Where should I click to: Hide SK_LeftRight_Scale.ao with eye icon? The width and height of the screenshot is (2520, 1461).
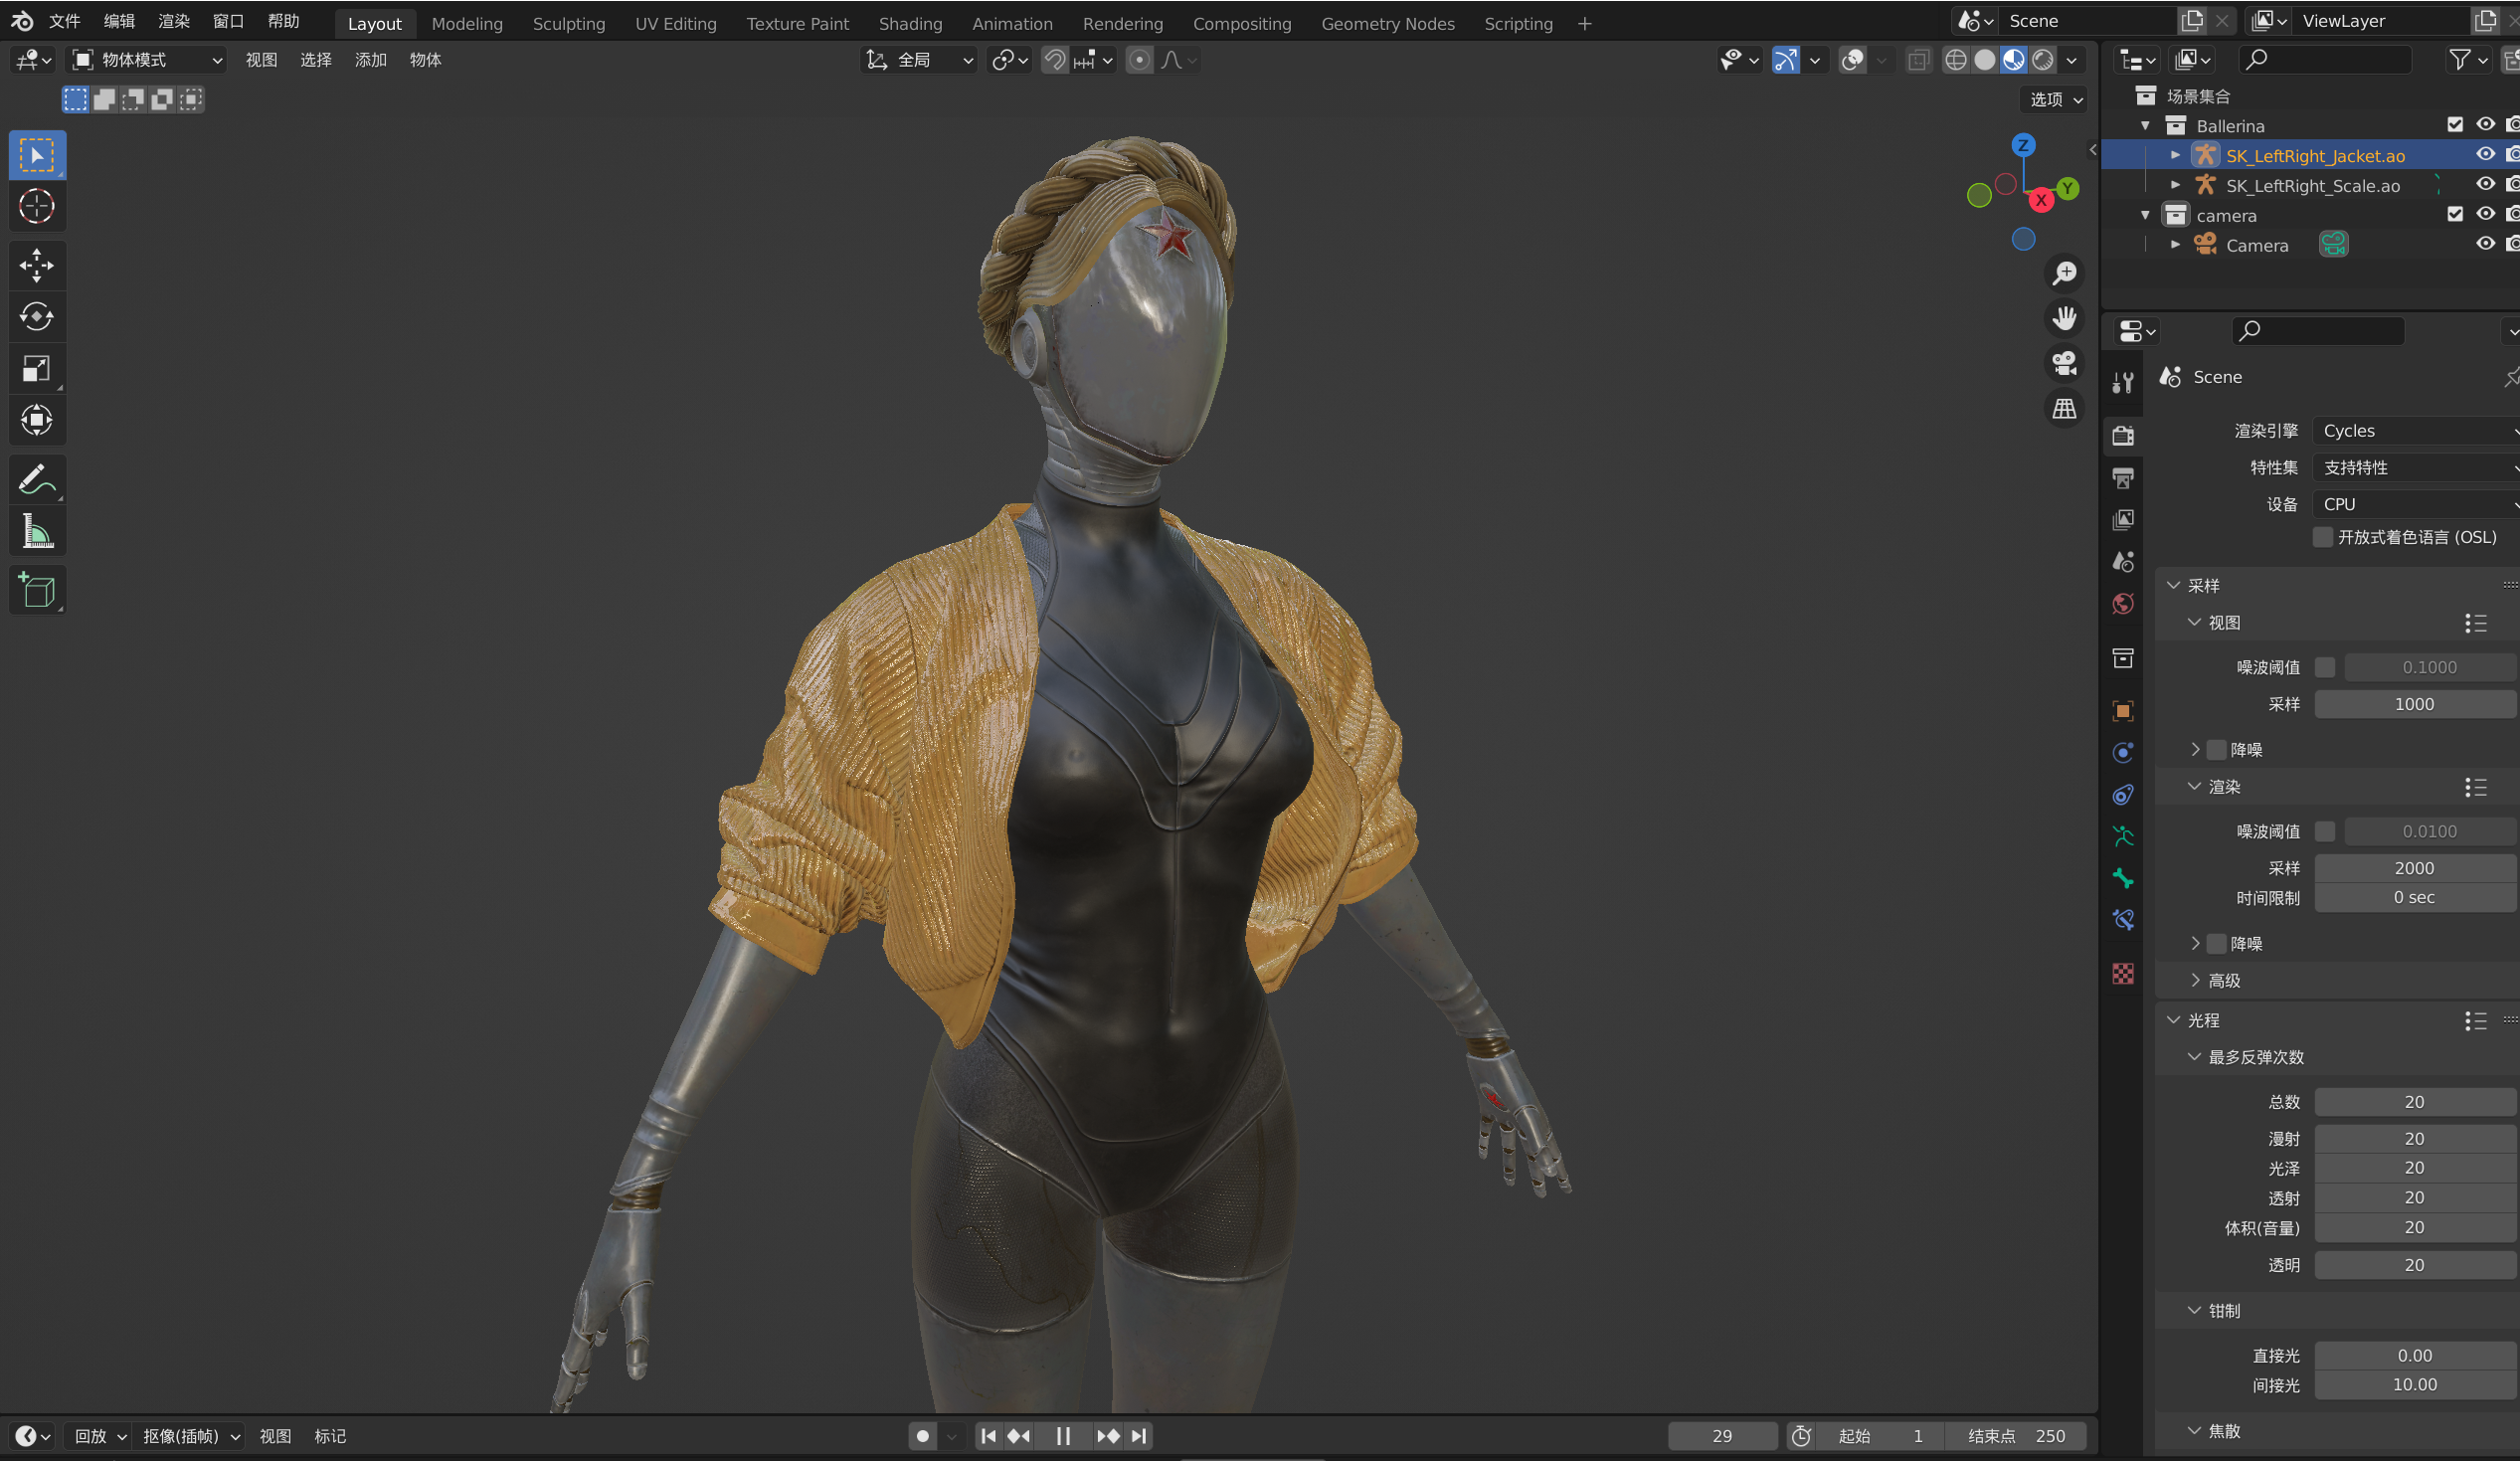pyautogui.click(x=2484, y=185)
